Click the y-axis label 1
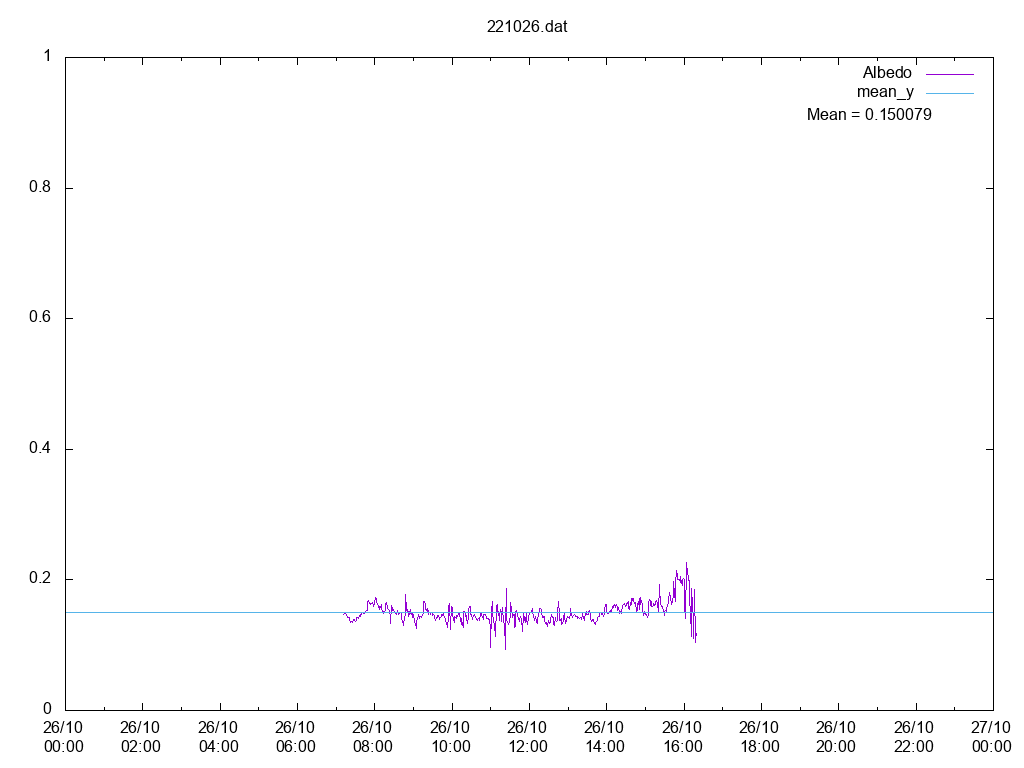Viewport: 1024px width, 768px height. point(47,56)
